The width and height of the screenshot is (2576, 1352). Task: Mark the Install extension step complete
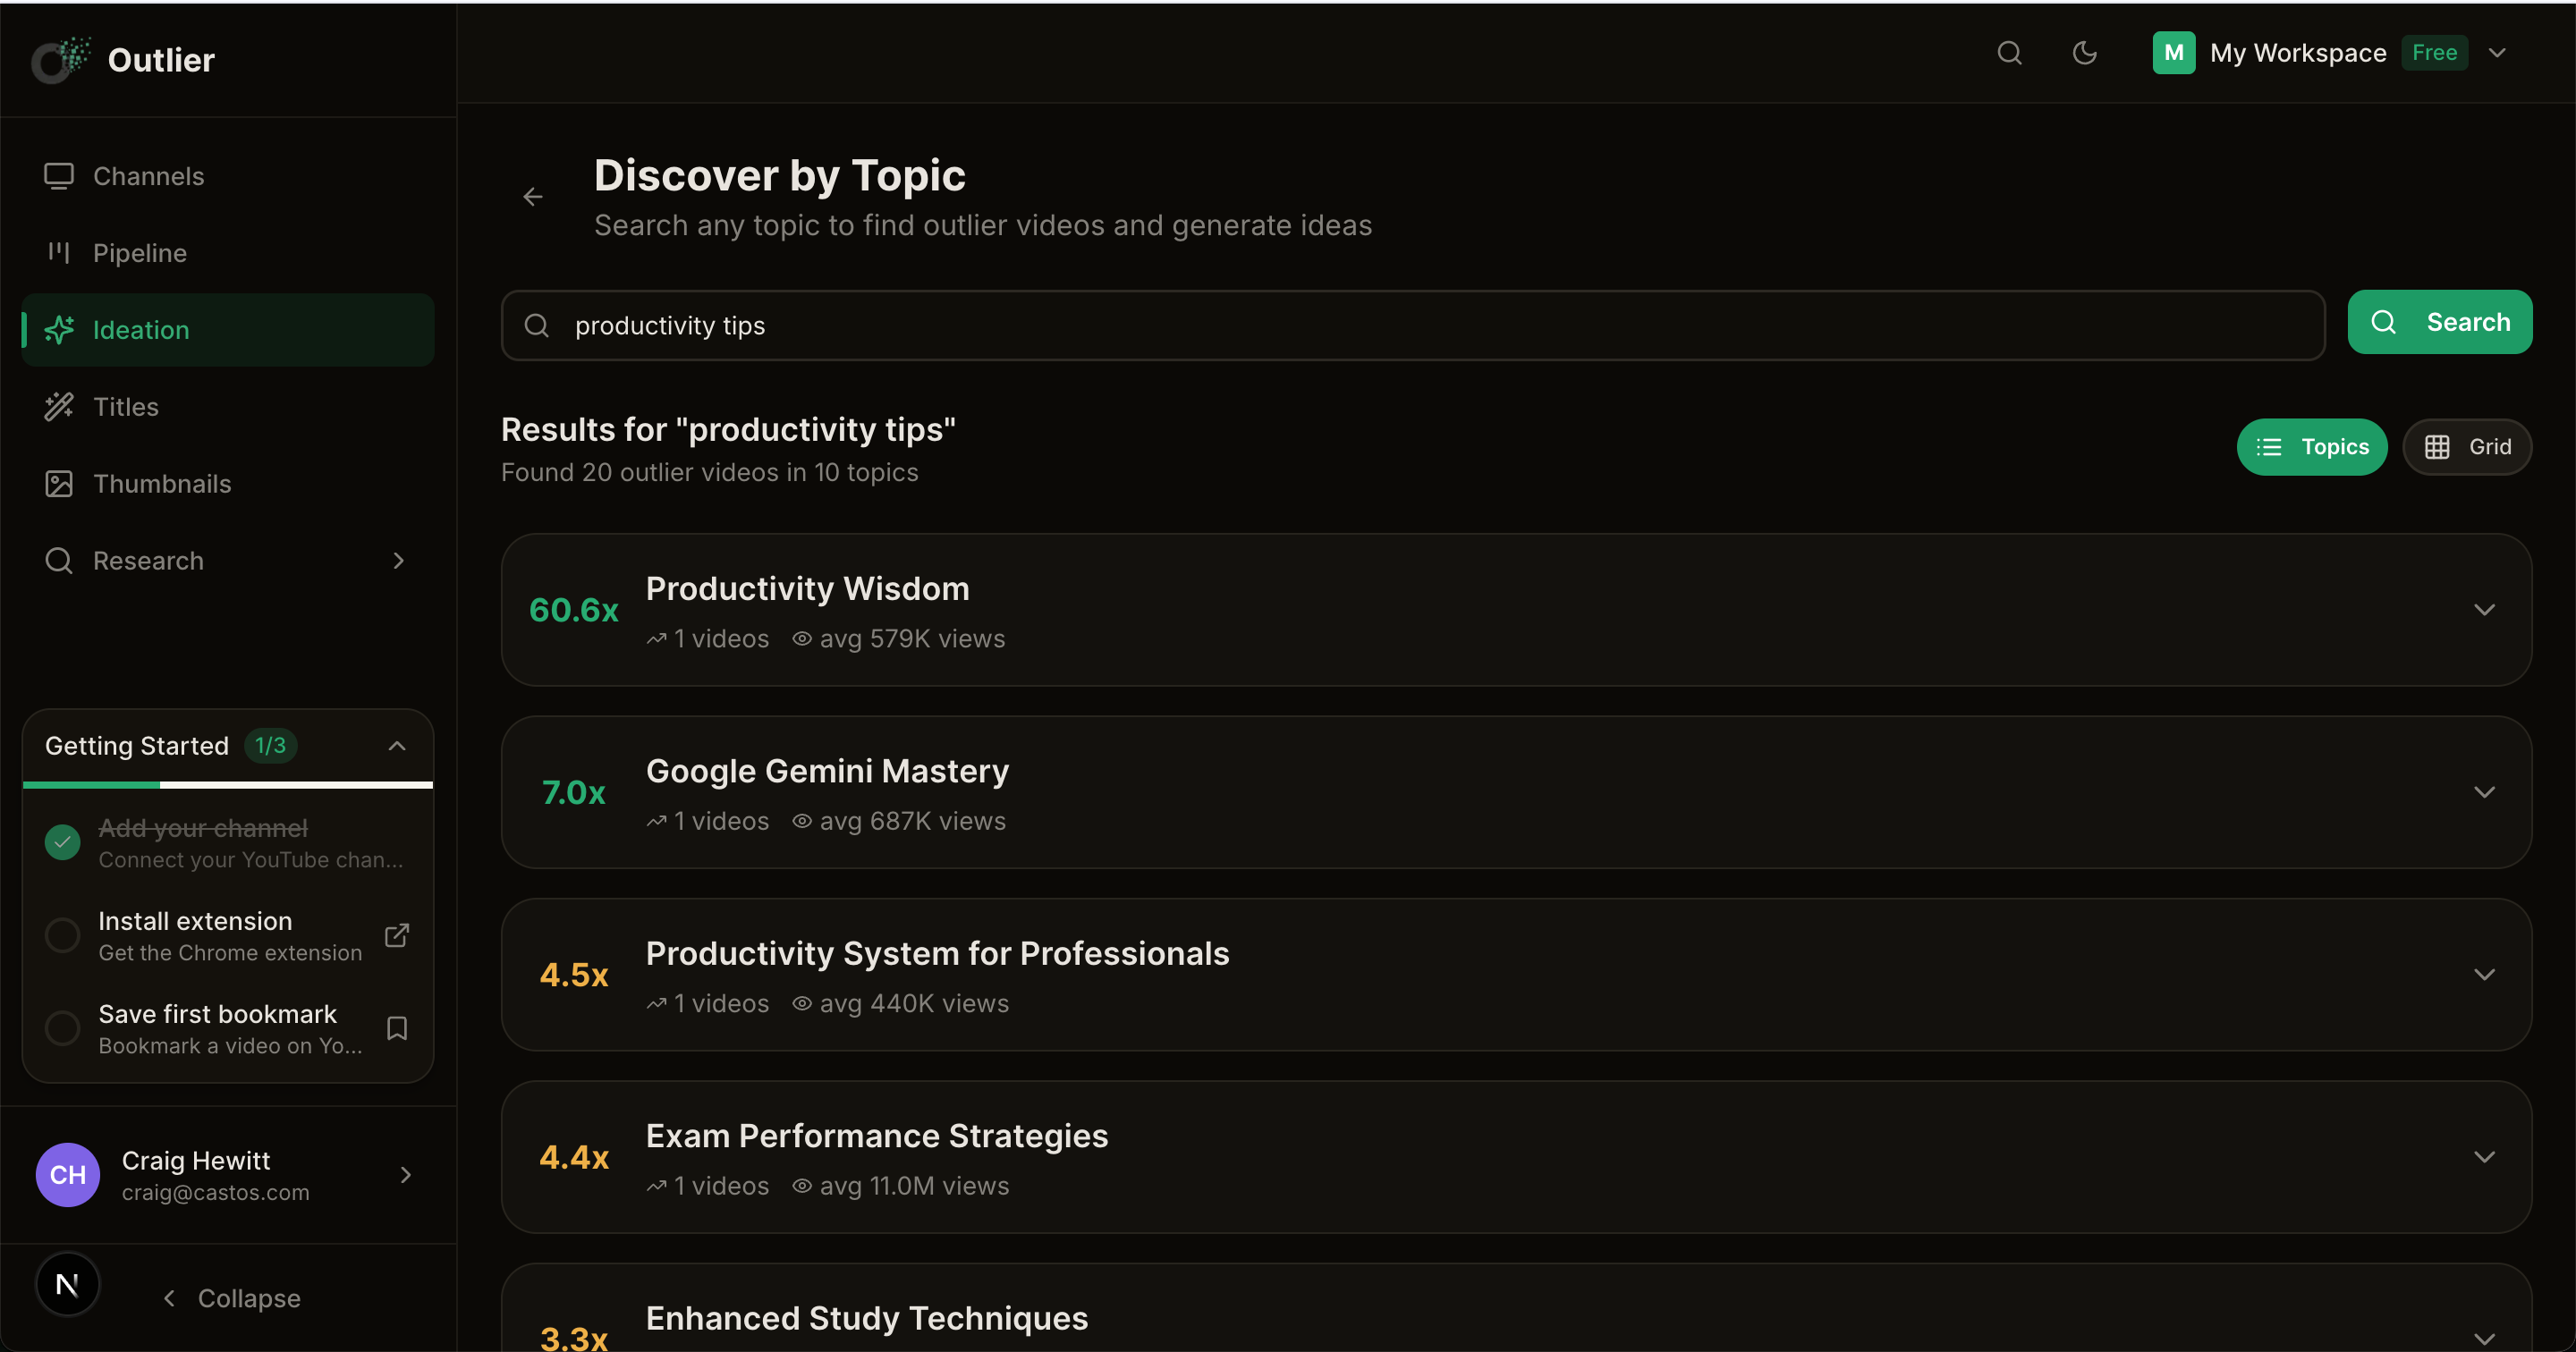pos(61,934)
